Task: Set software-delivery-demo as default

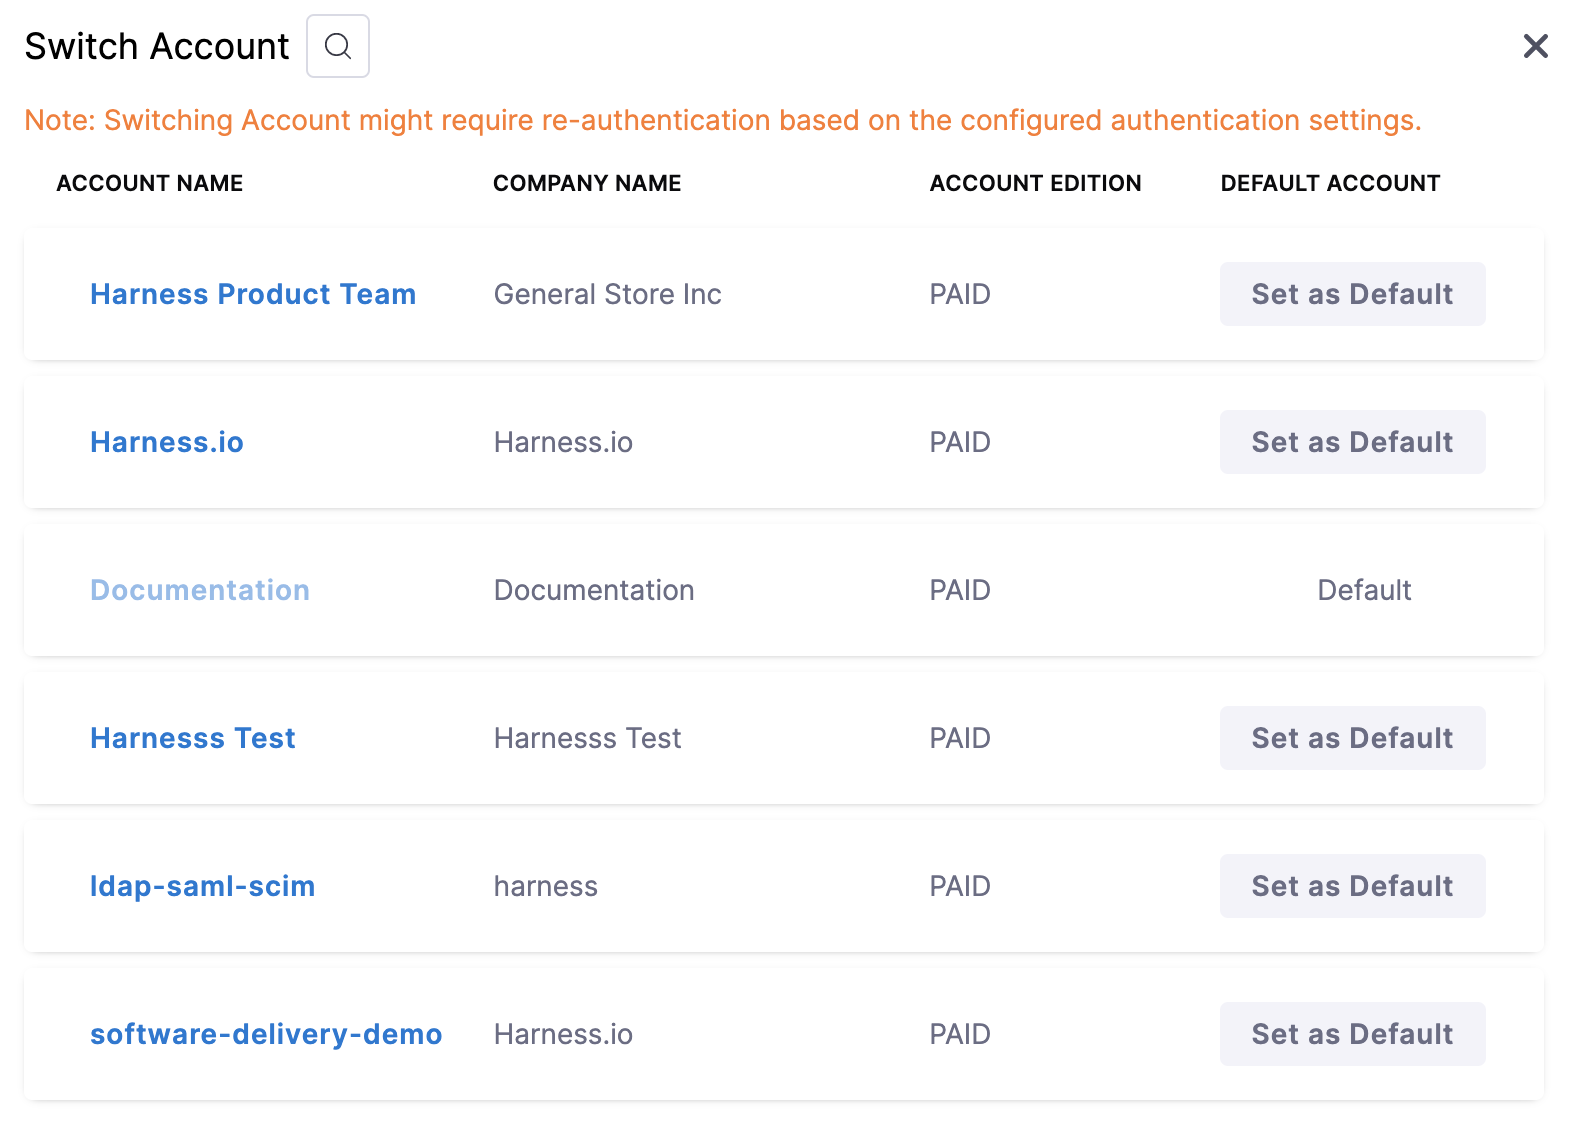Action: tap(1352, 1034)
